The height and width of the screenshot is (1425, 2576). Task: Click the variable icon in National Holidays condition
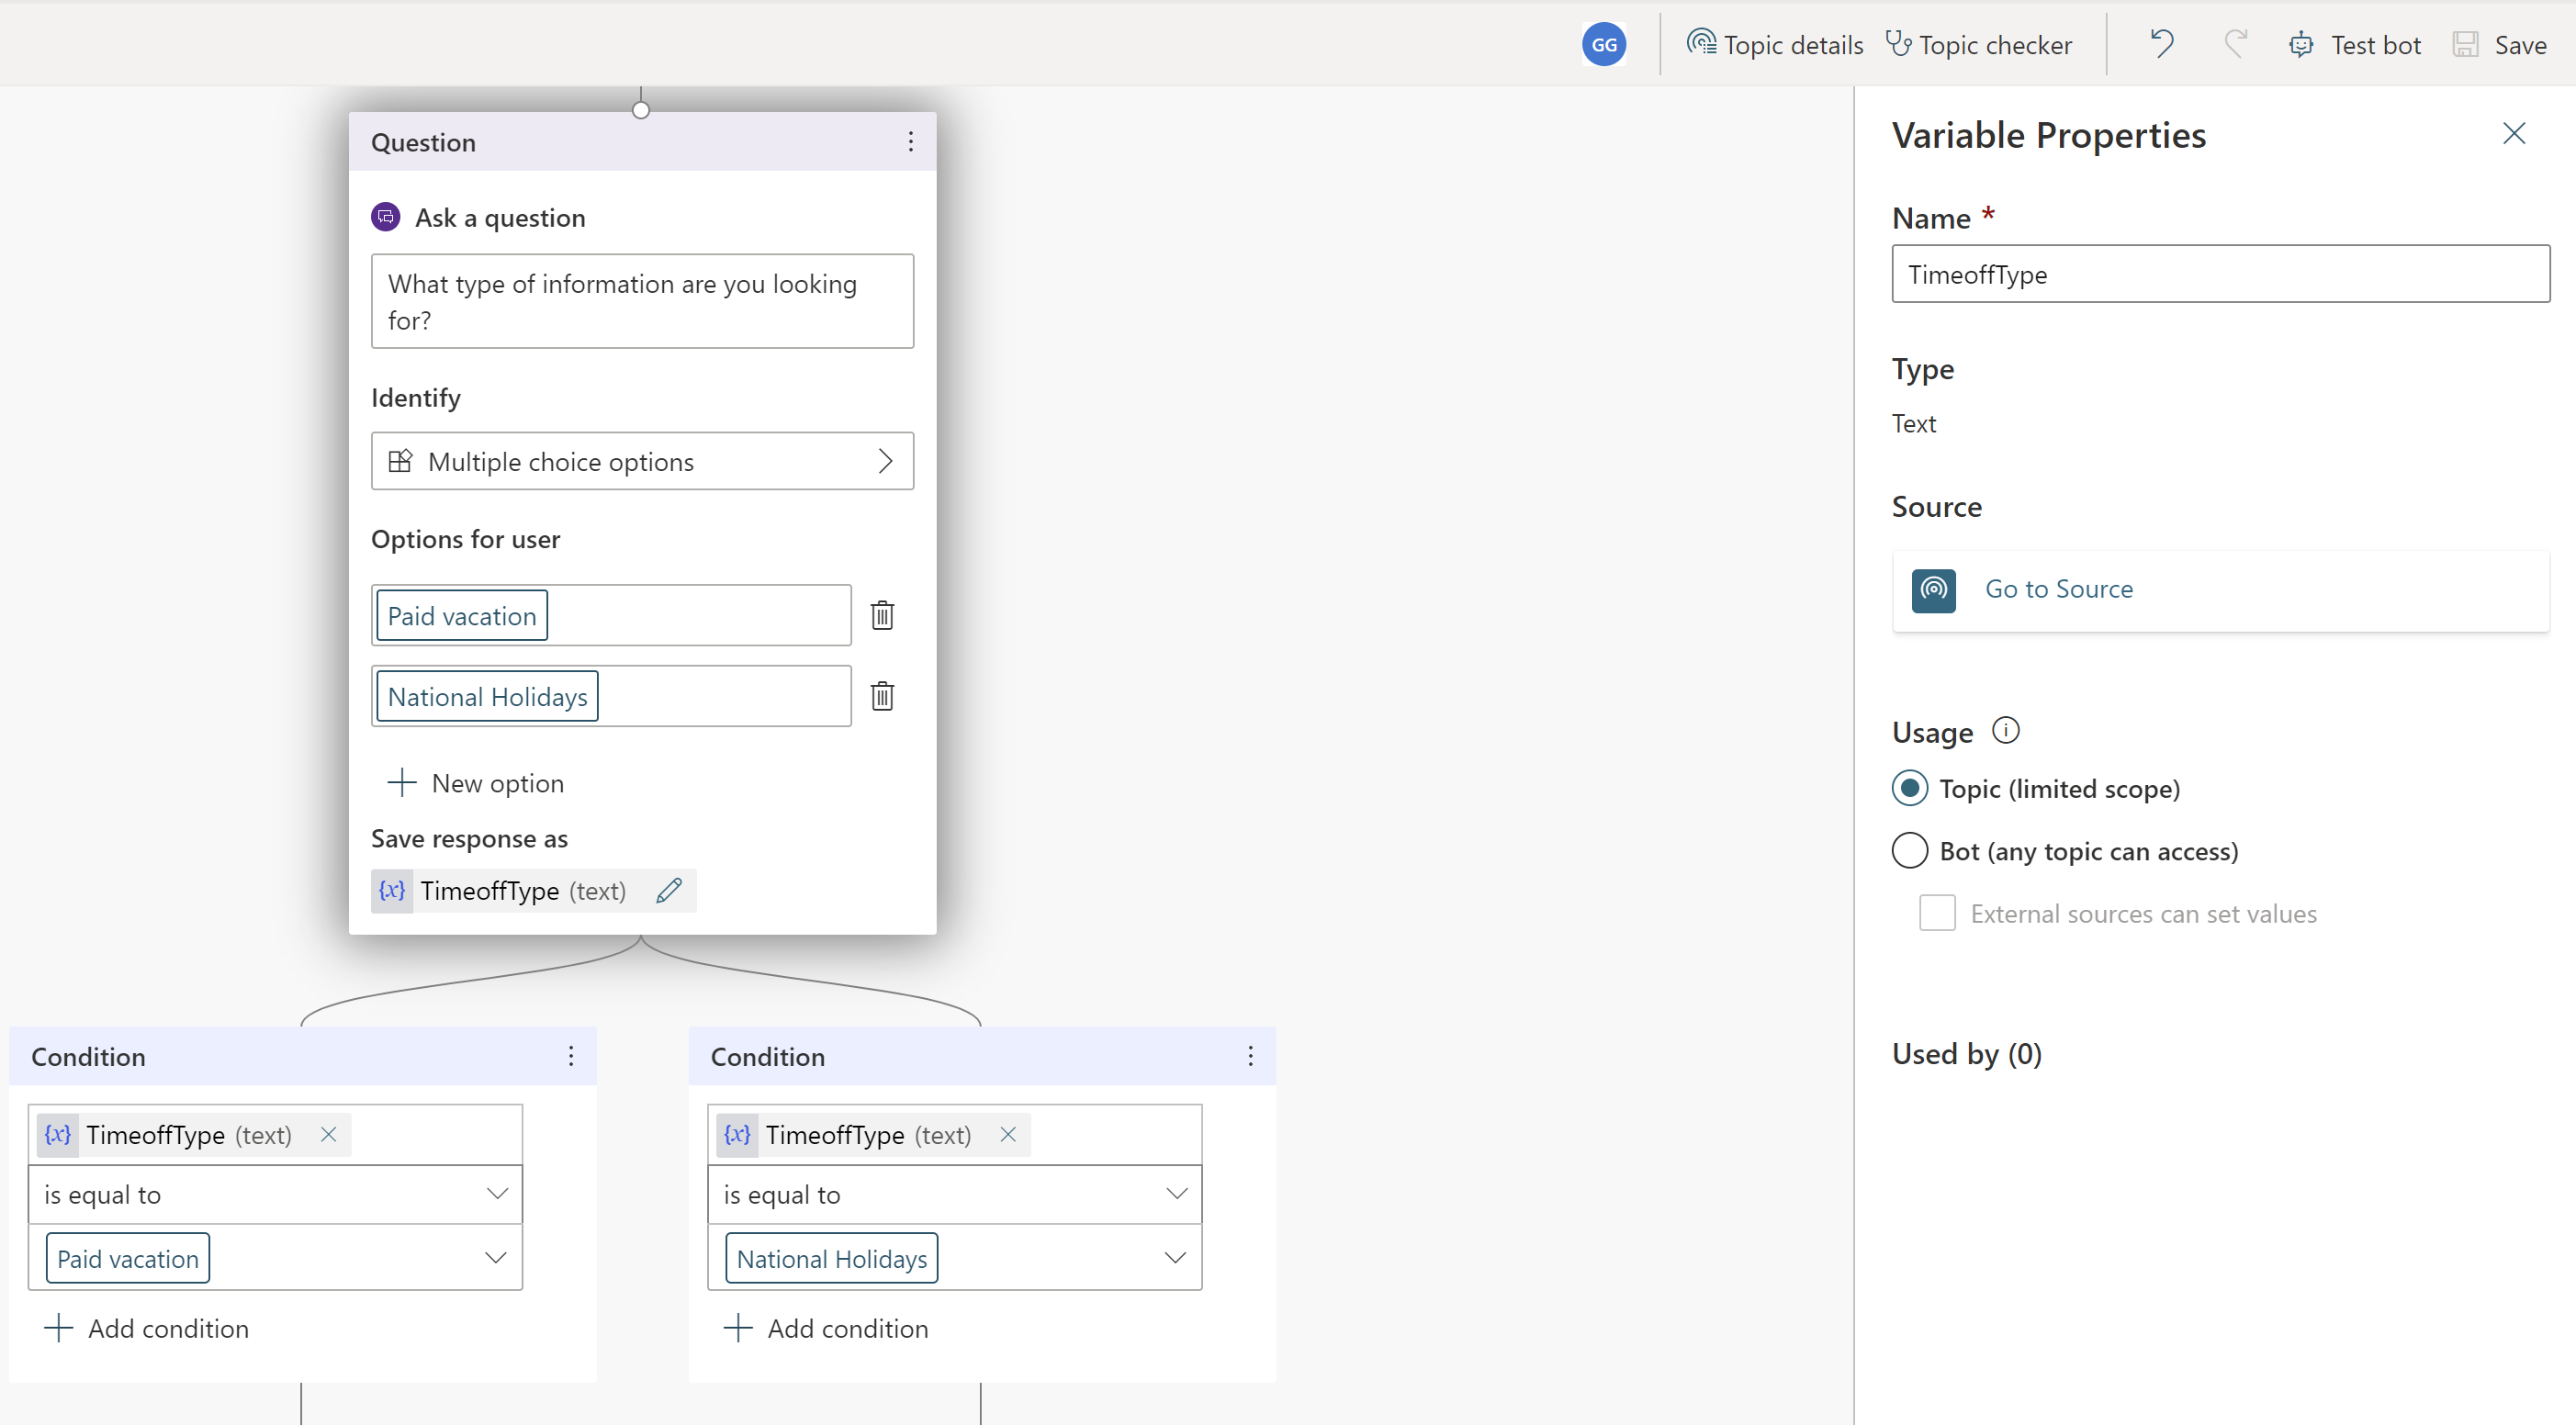tap(737, 1134)
